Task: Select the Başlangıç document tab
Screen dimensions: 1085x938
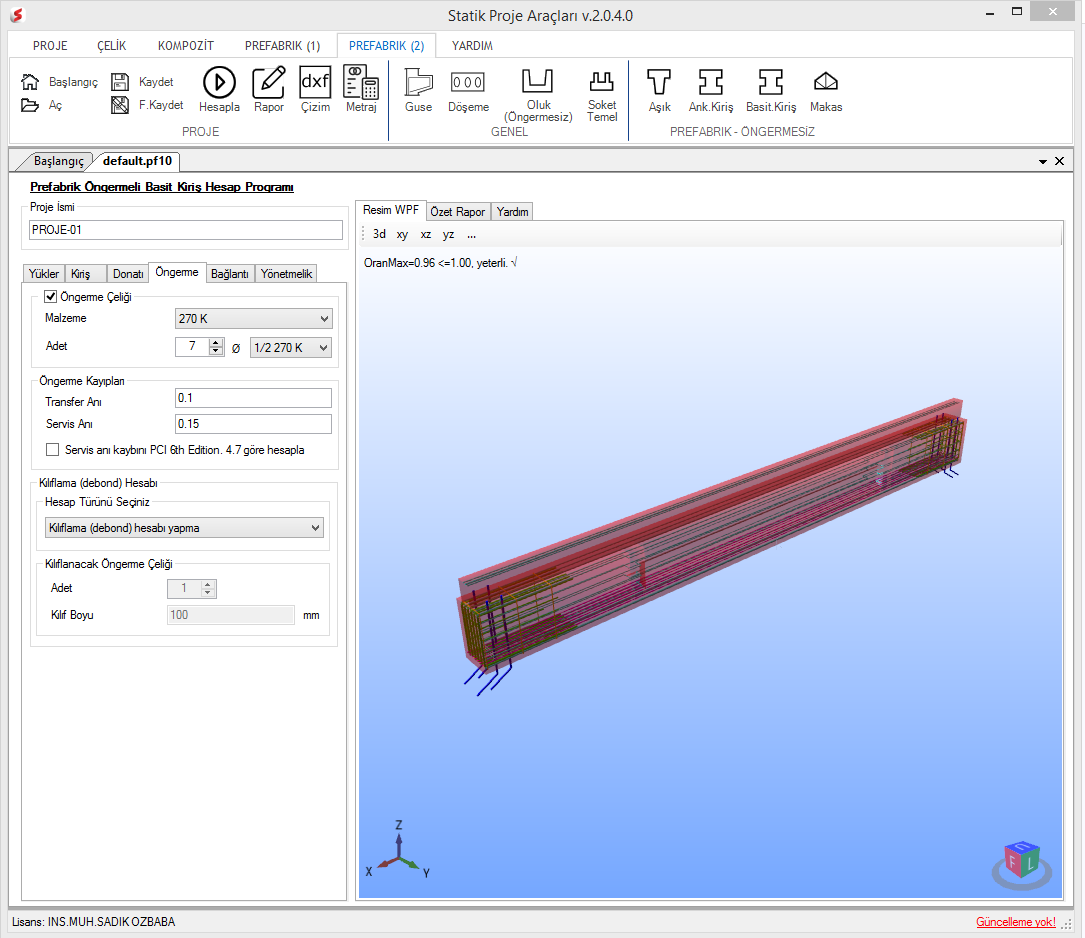Action: [x=58, y=161]
